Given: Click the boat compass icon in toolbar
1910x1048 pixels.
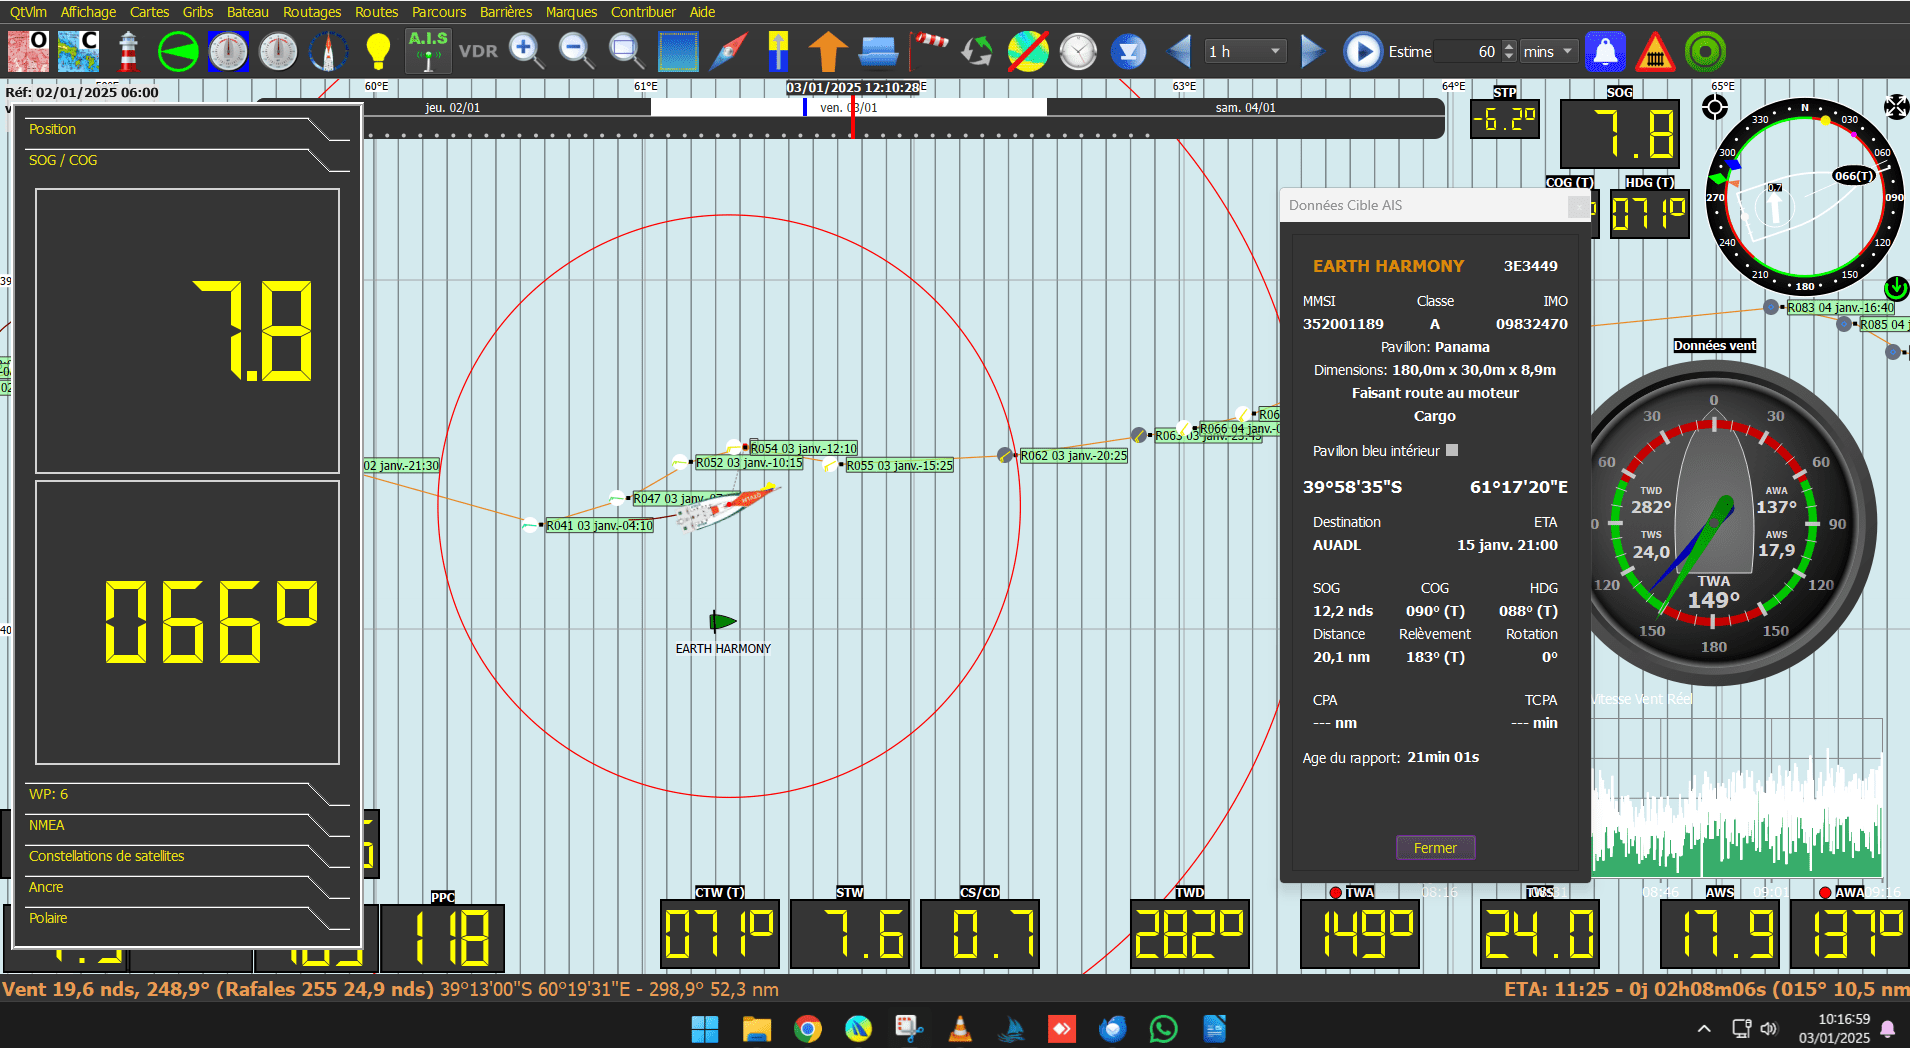Looking at the screenshot, I should tap(328, 51).
